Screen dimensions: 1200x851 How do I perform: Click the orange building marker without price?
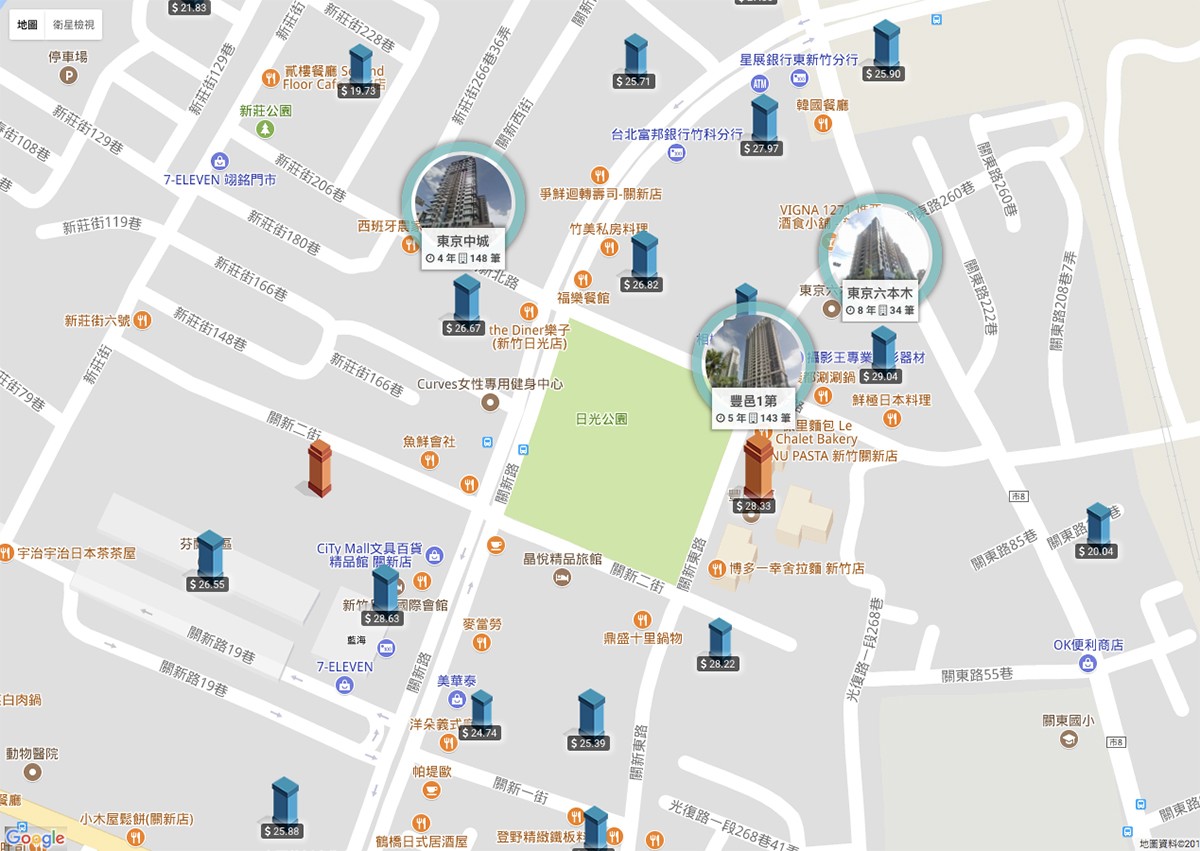pyautogui.click(x=319, y=469)
